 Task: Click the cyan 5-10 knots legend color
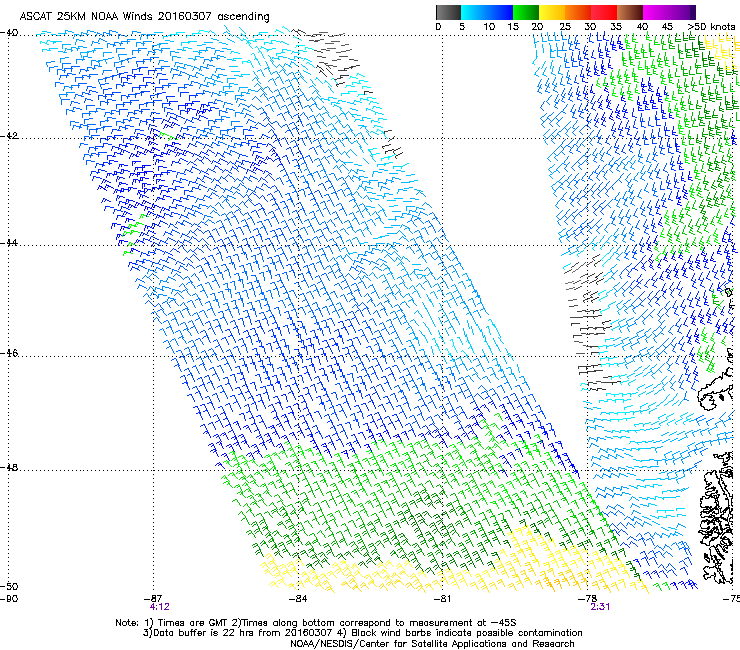[x=474, y=12]
